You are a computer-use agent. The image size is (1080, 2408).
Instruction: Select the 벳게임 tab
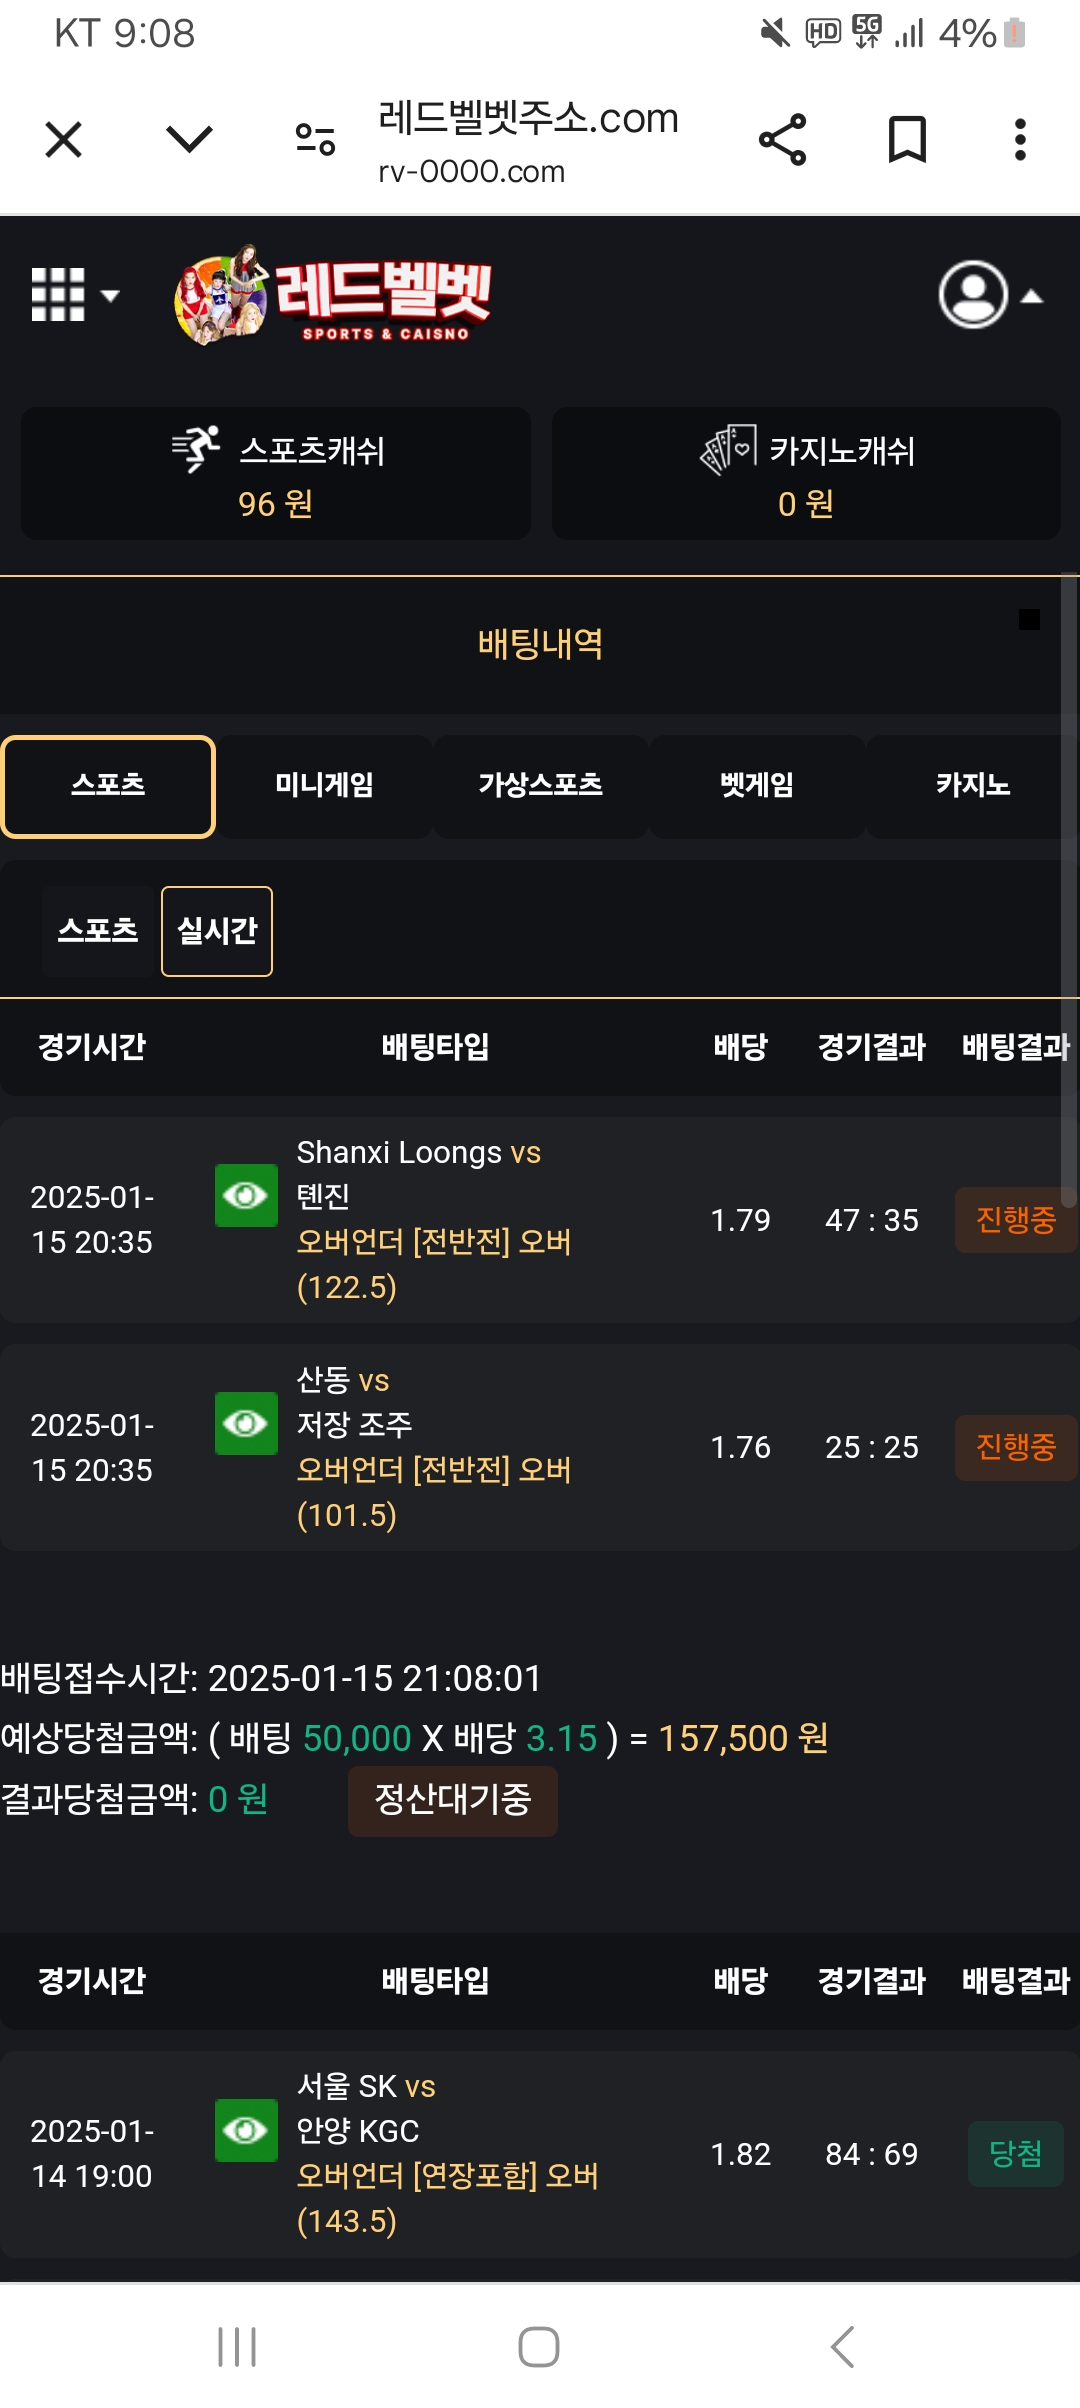757,786
